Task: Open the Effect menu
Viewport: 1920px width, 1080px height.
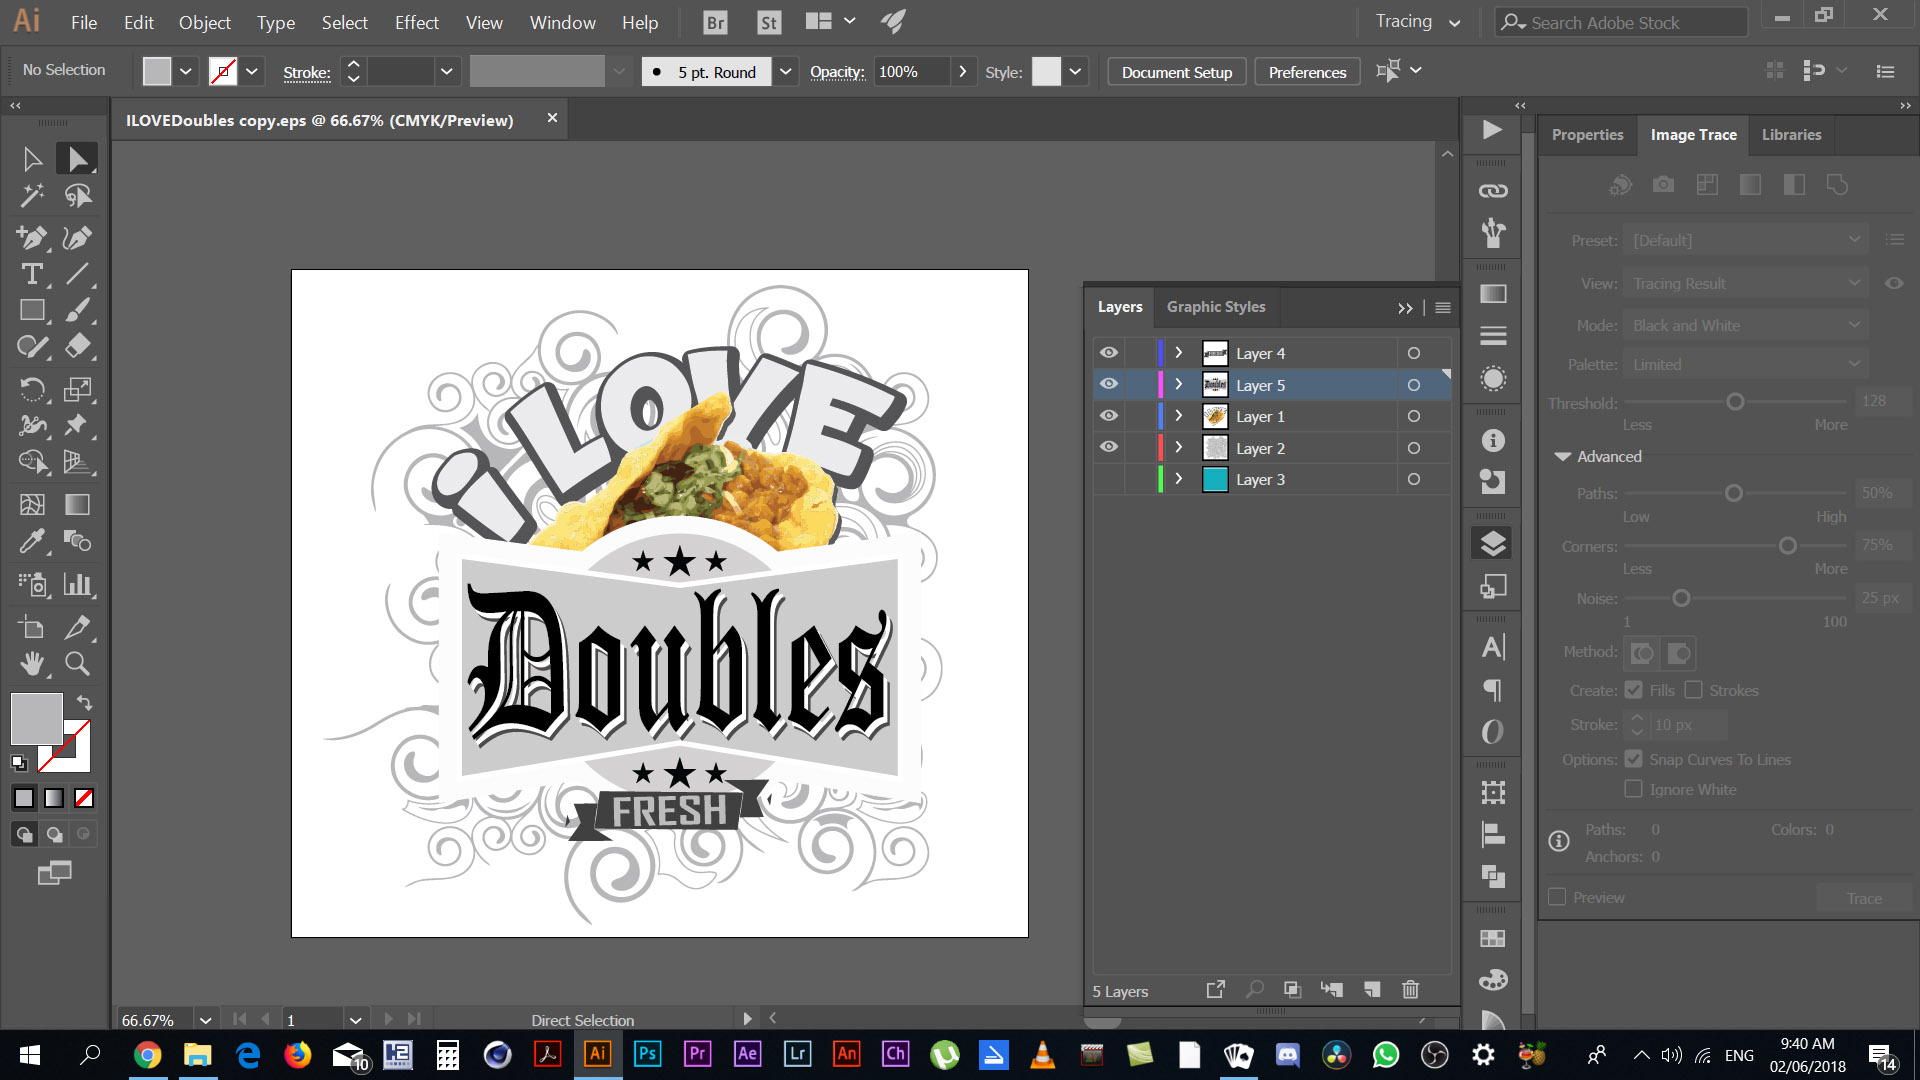Action: pyautogui.click(x=416, y=22)
